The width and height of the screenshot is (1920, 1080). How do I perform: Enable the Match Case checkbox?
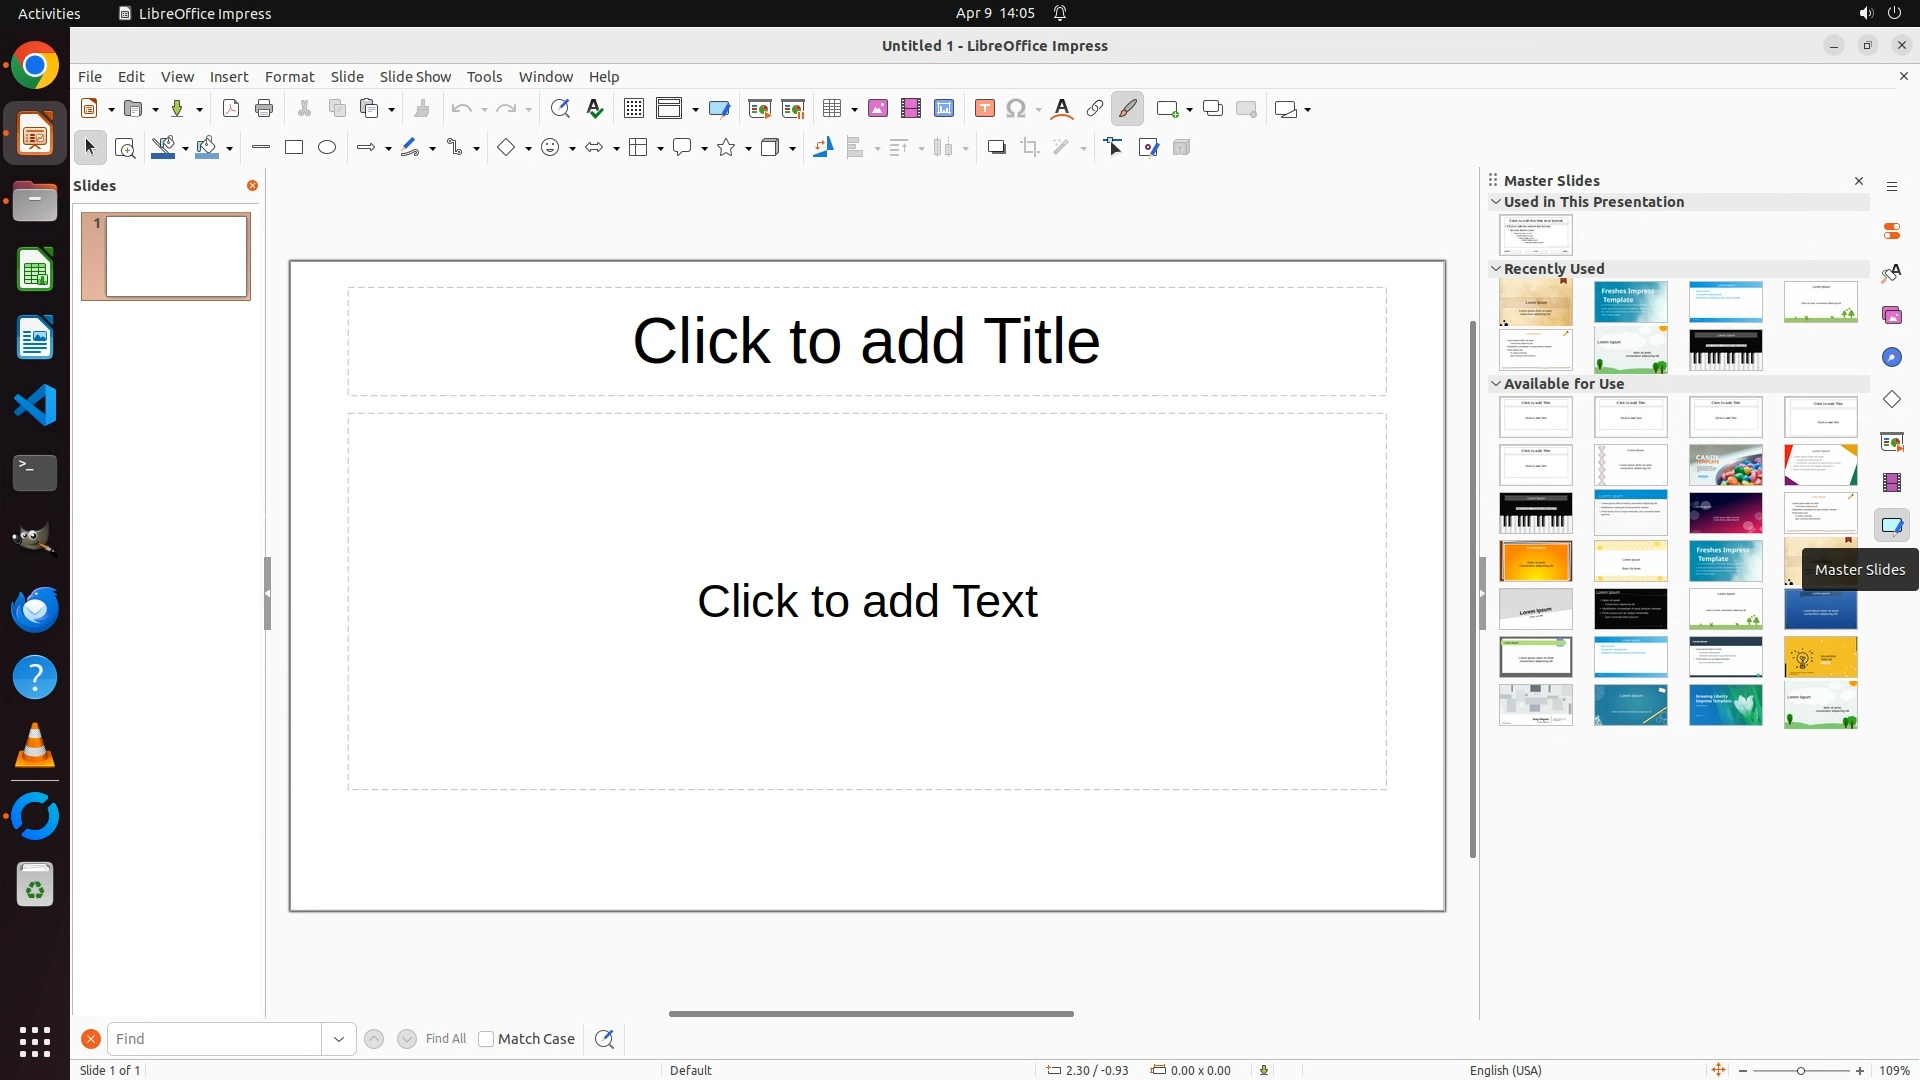[486, 1039]
